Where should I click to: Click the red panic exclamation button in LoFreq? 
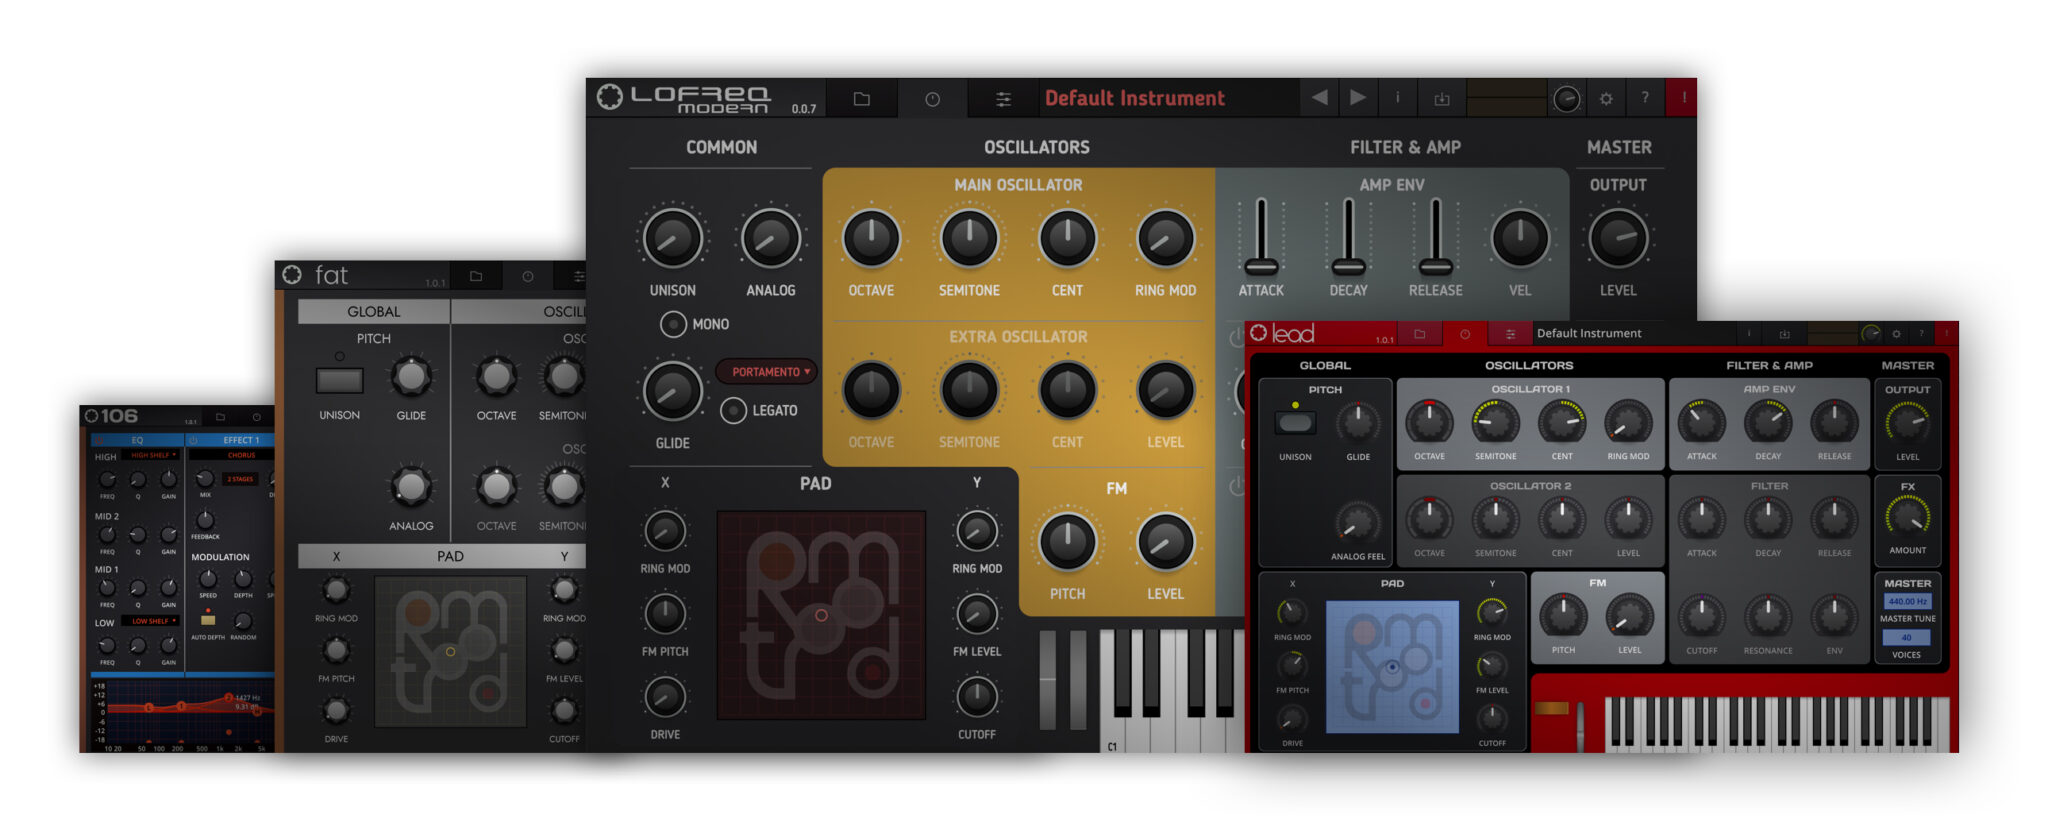[1684, 98]
